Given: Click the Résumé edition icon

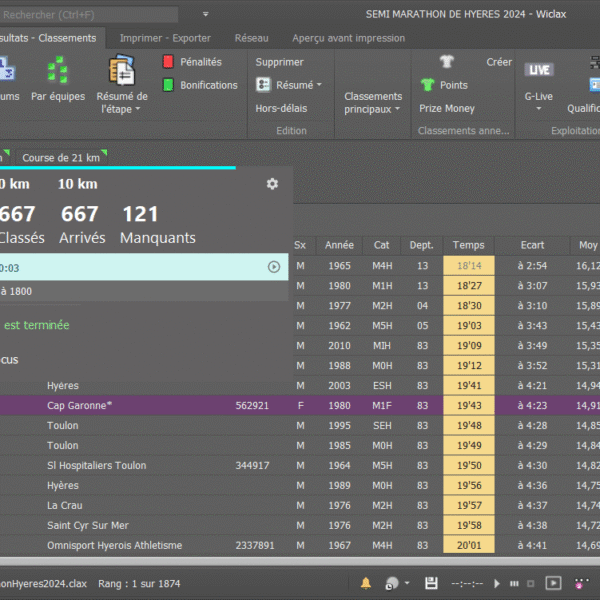Looking at the screenshot, I should click(x=263, y=85).
